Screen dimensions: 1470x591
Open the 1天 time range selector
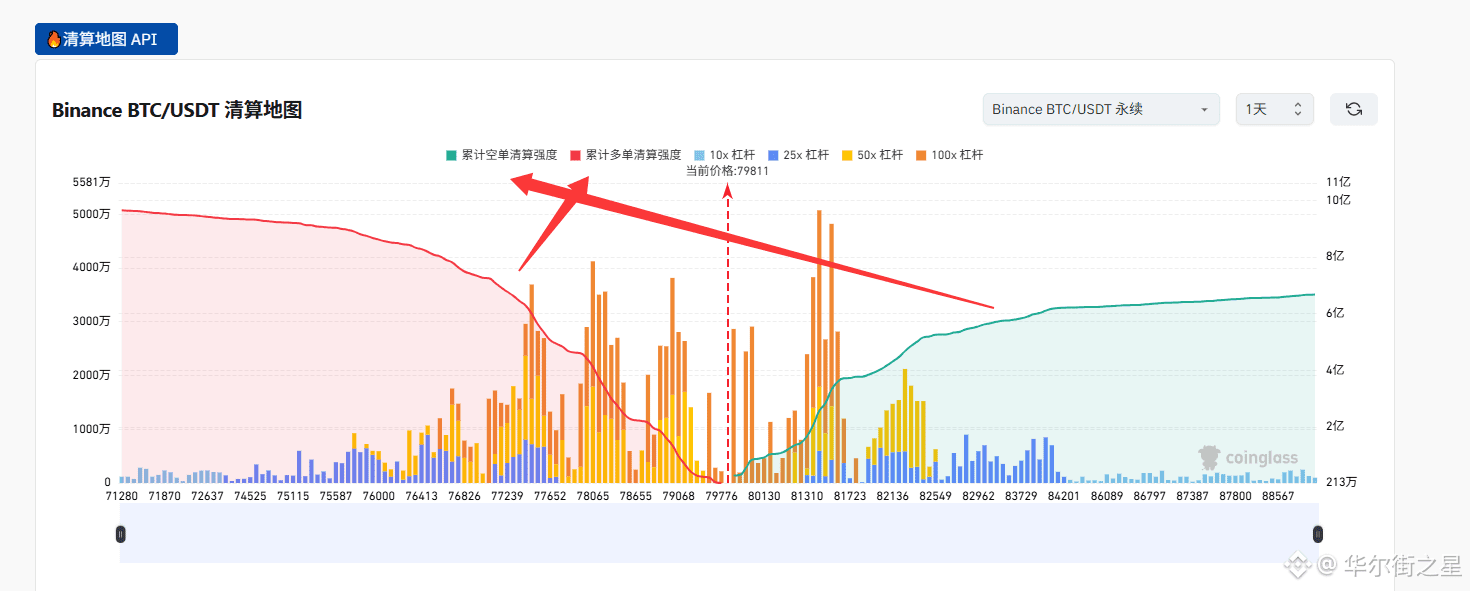pyautogui.click(x=1274, y=109)
